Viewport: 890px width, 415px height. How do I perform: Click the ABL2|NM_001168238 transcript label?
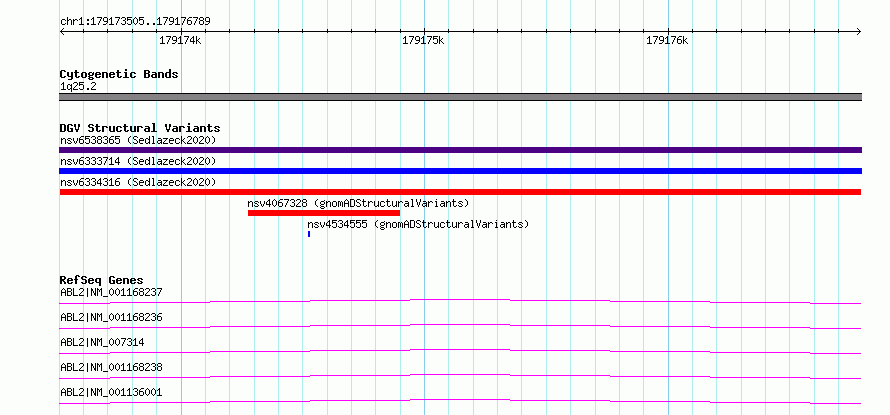(x=111, y=367)
